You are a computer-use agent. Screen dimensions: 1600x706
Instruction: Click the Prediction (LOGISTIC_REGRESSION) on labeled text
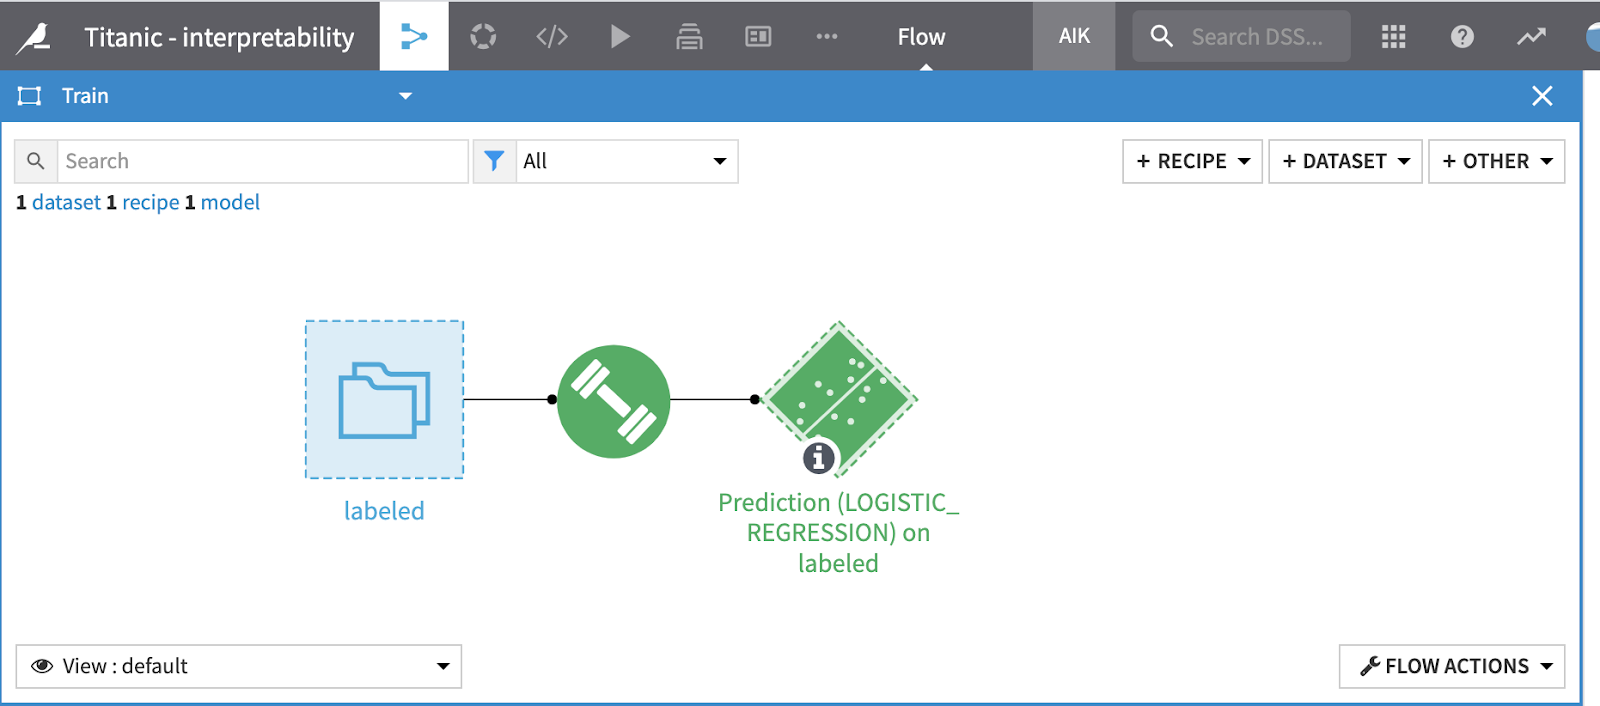click(x=838, y=533)
